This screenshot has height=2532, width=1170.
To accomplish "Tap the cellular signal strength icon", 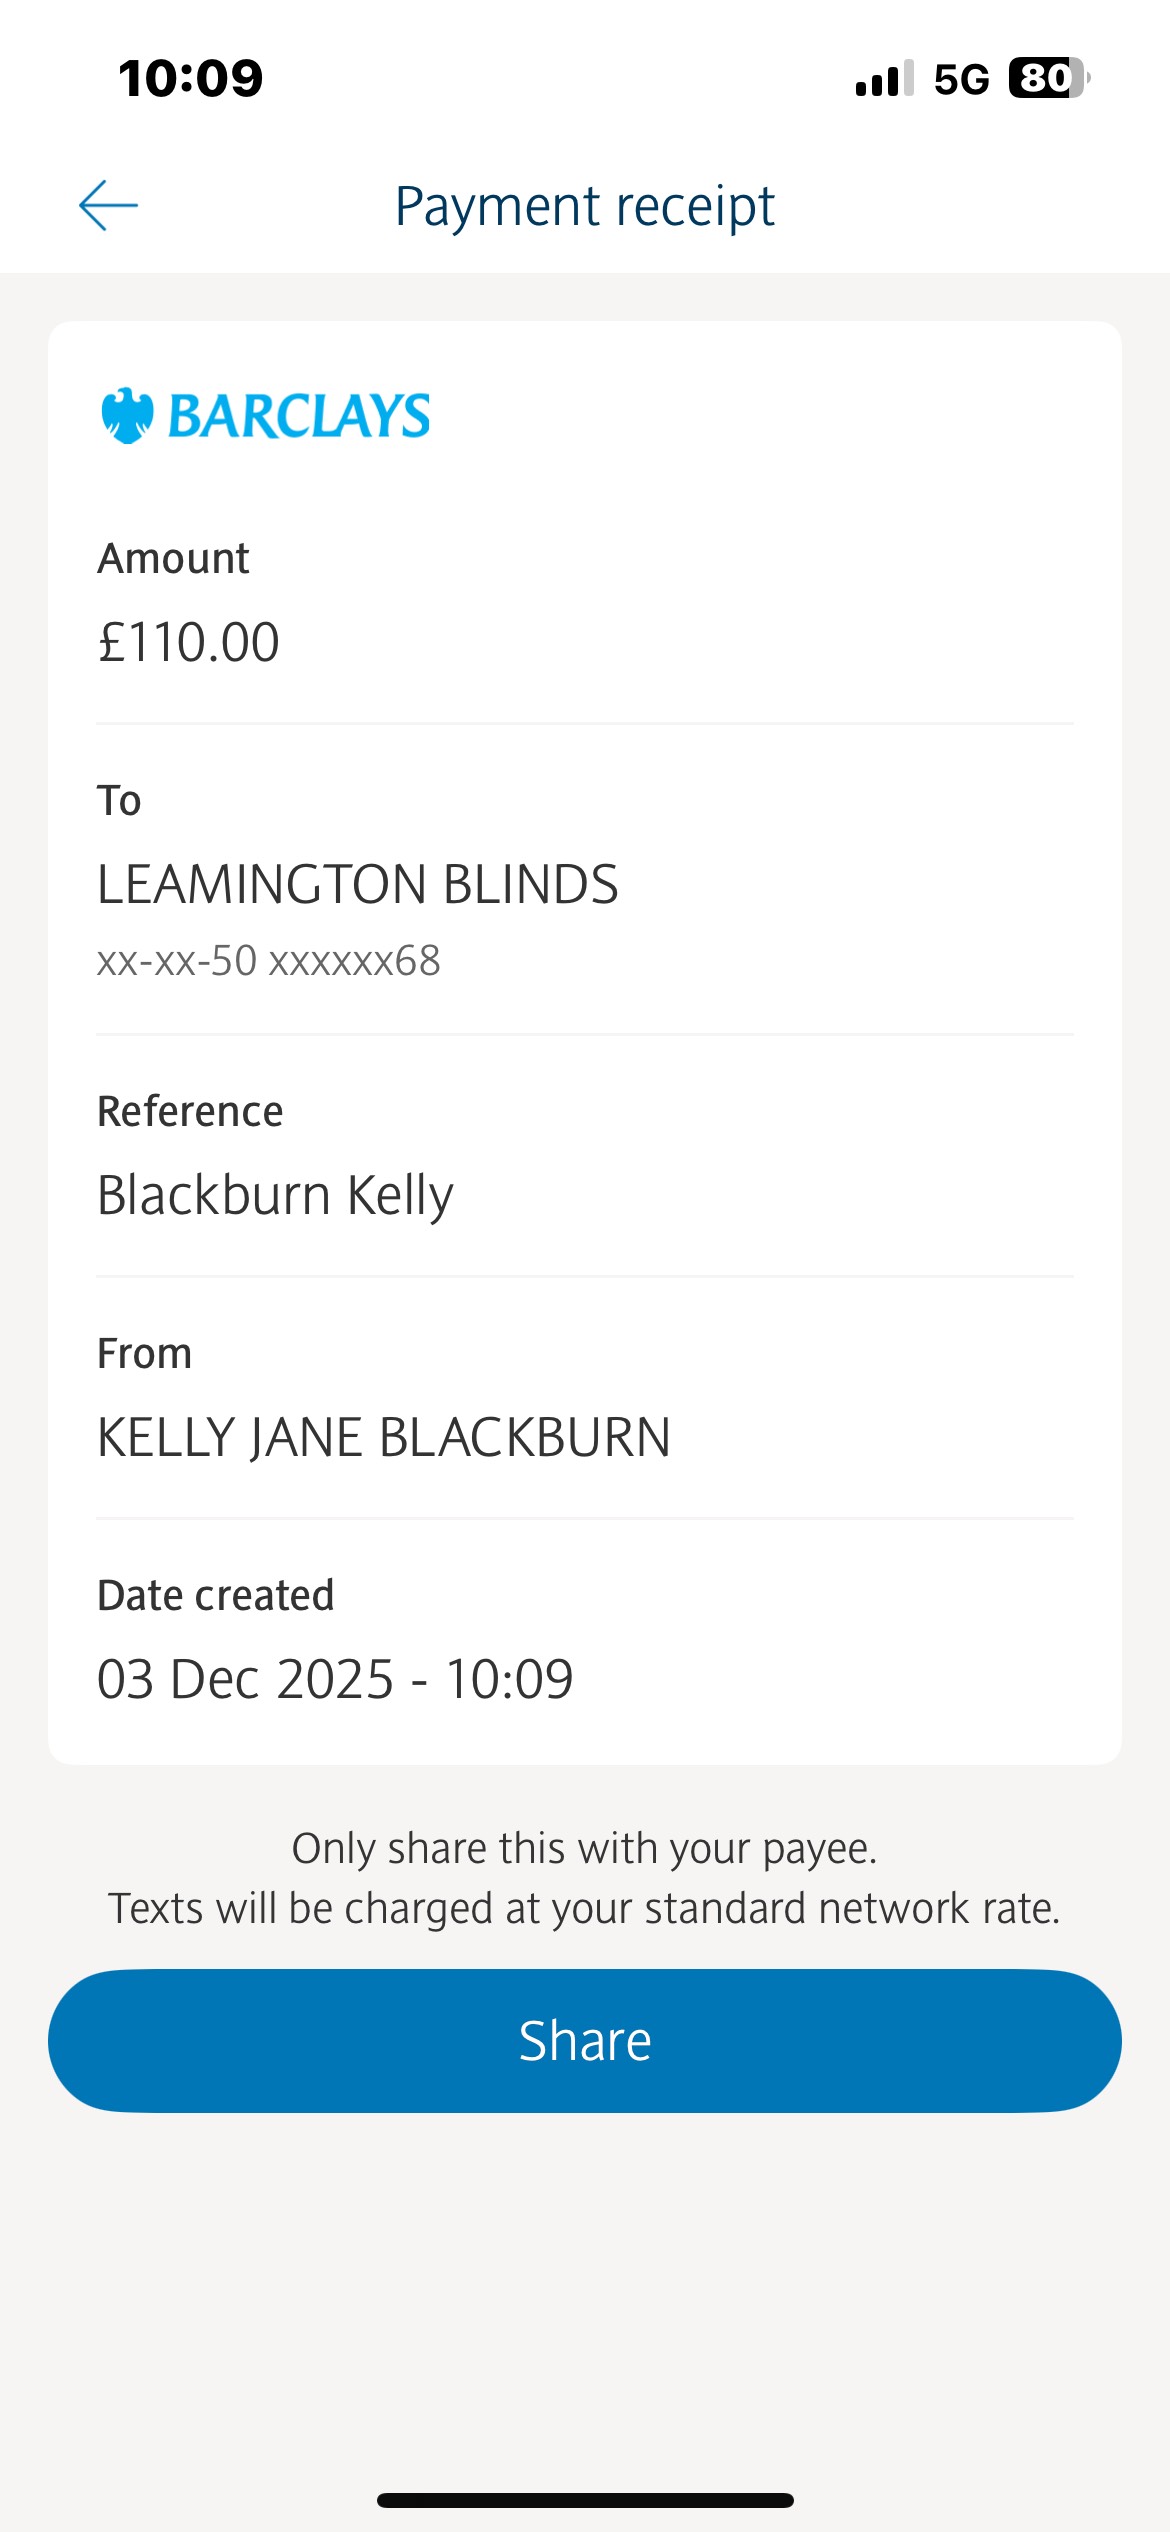I will click(x=884, y=78).
